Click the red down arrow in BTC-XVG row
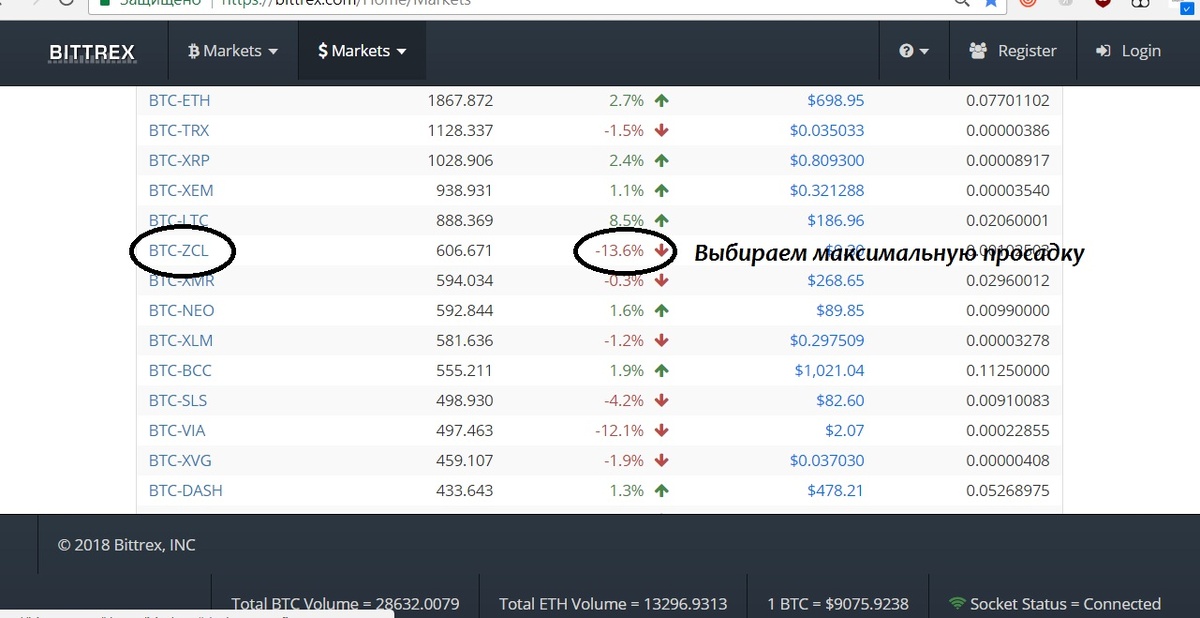The width and height of the screenshot is (1200, 618). click(661, 461)
